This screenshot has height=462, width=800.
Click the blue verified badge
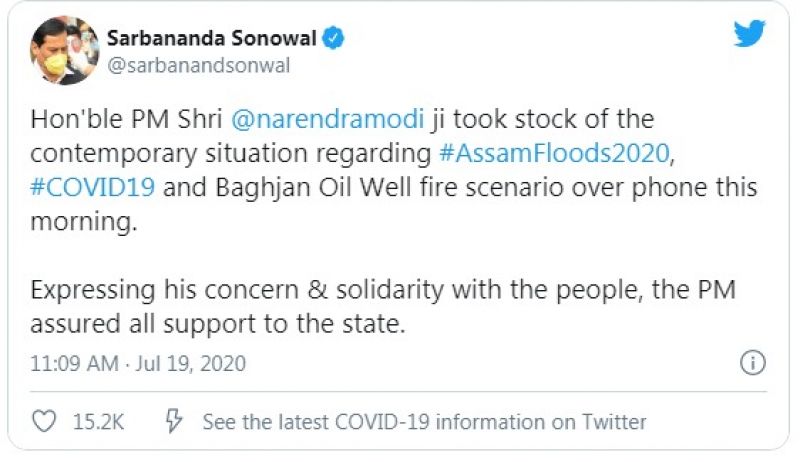pos(335,39)
